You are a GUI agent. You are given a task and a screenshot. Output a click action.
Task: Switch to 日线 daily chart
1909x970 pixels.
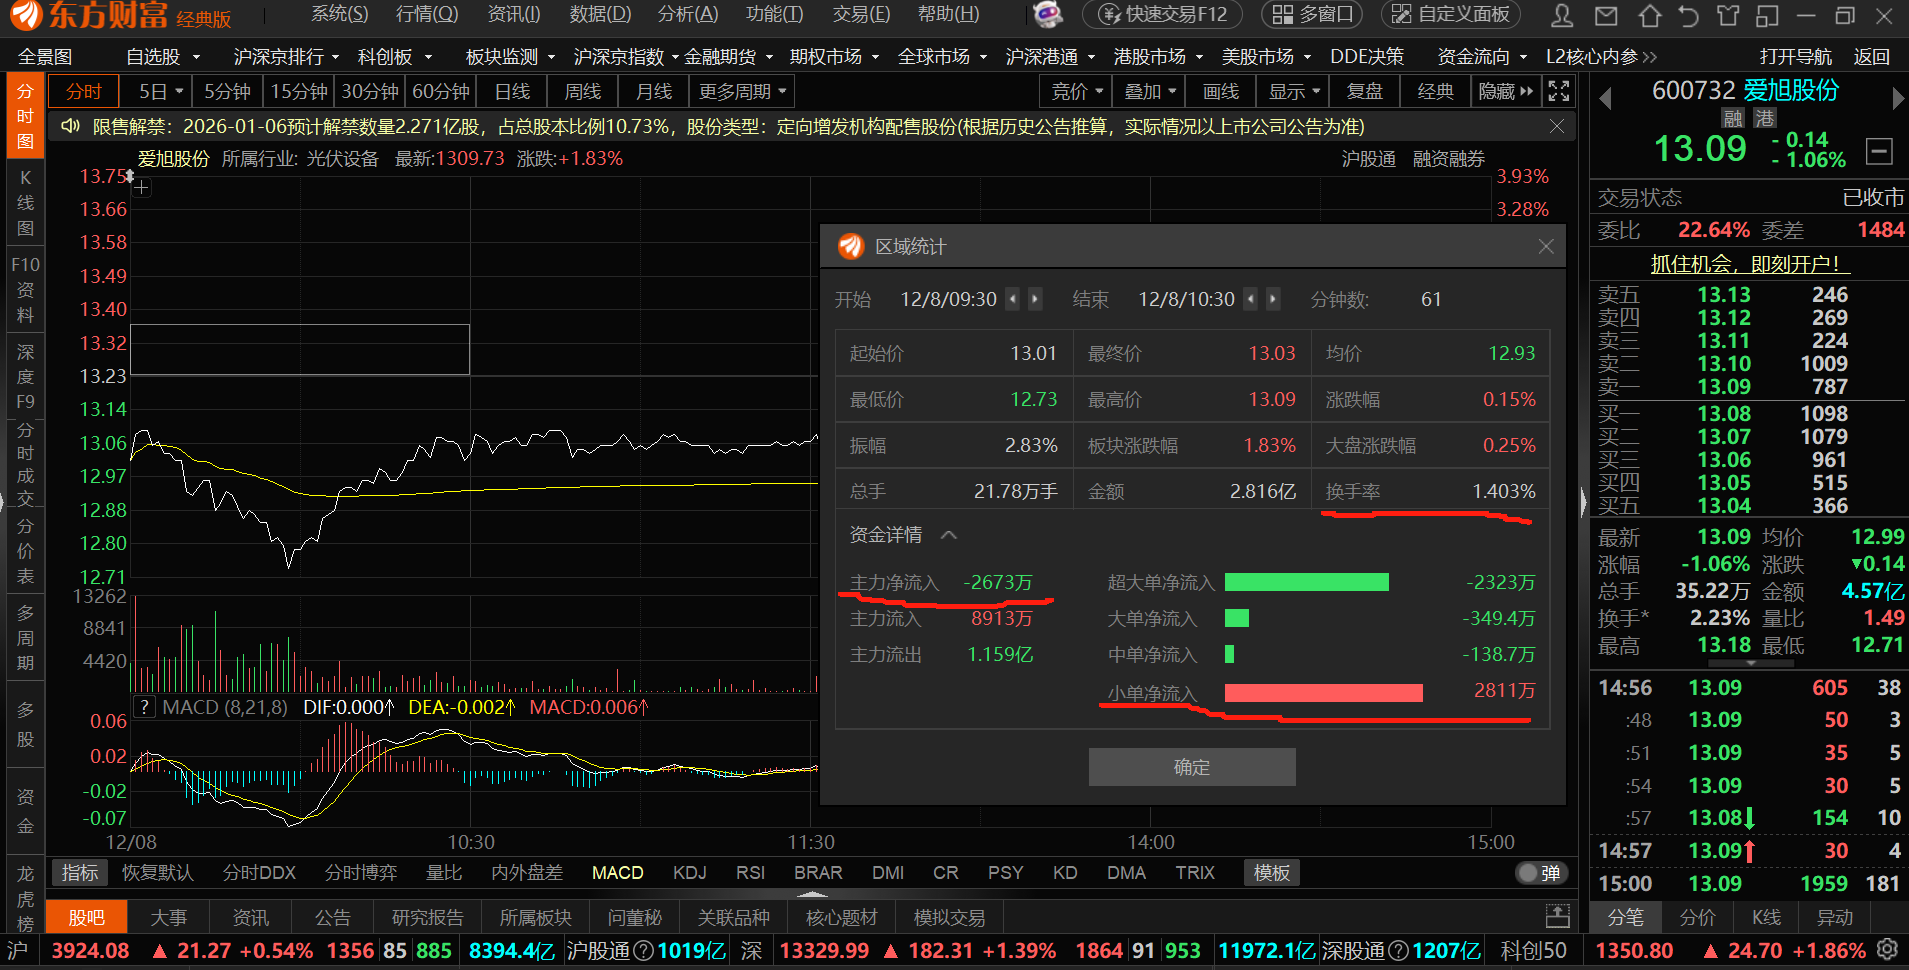click(512, 92)
